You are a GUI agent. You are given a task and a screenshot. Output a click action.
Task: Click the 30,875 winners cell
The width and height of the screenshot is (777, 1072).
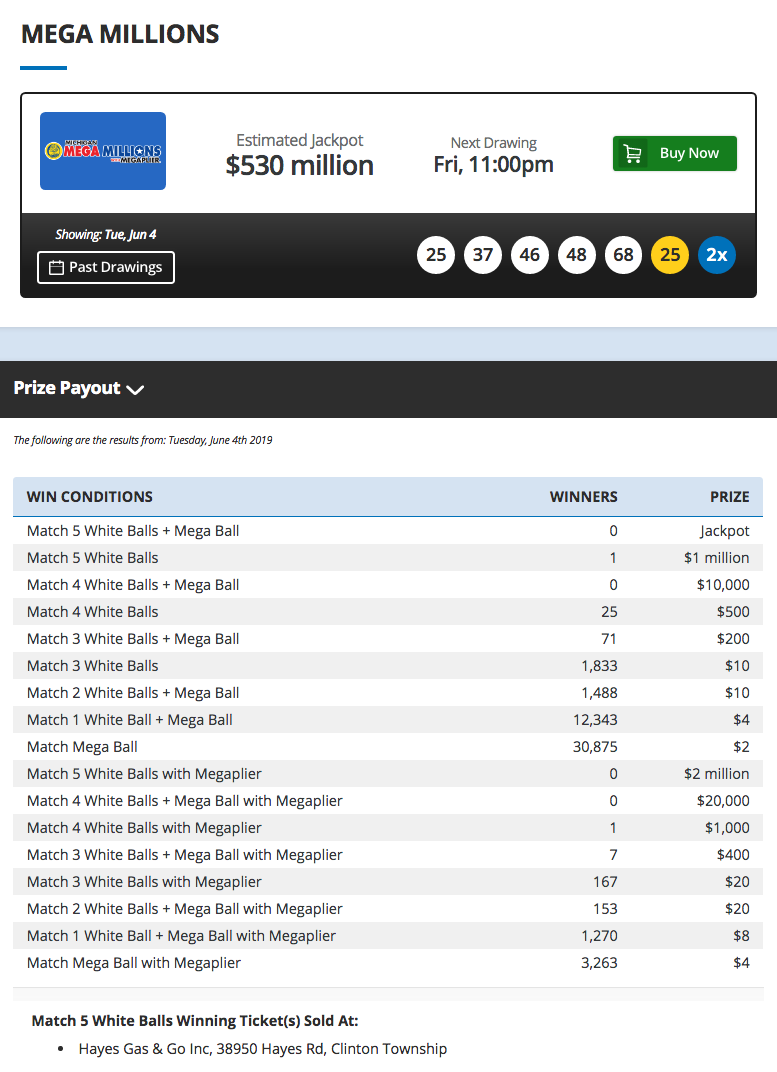coord(595,747)
